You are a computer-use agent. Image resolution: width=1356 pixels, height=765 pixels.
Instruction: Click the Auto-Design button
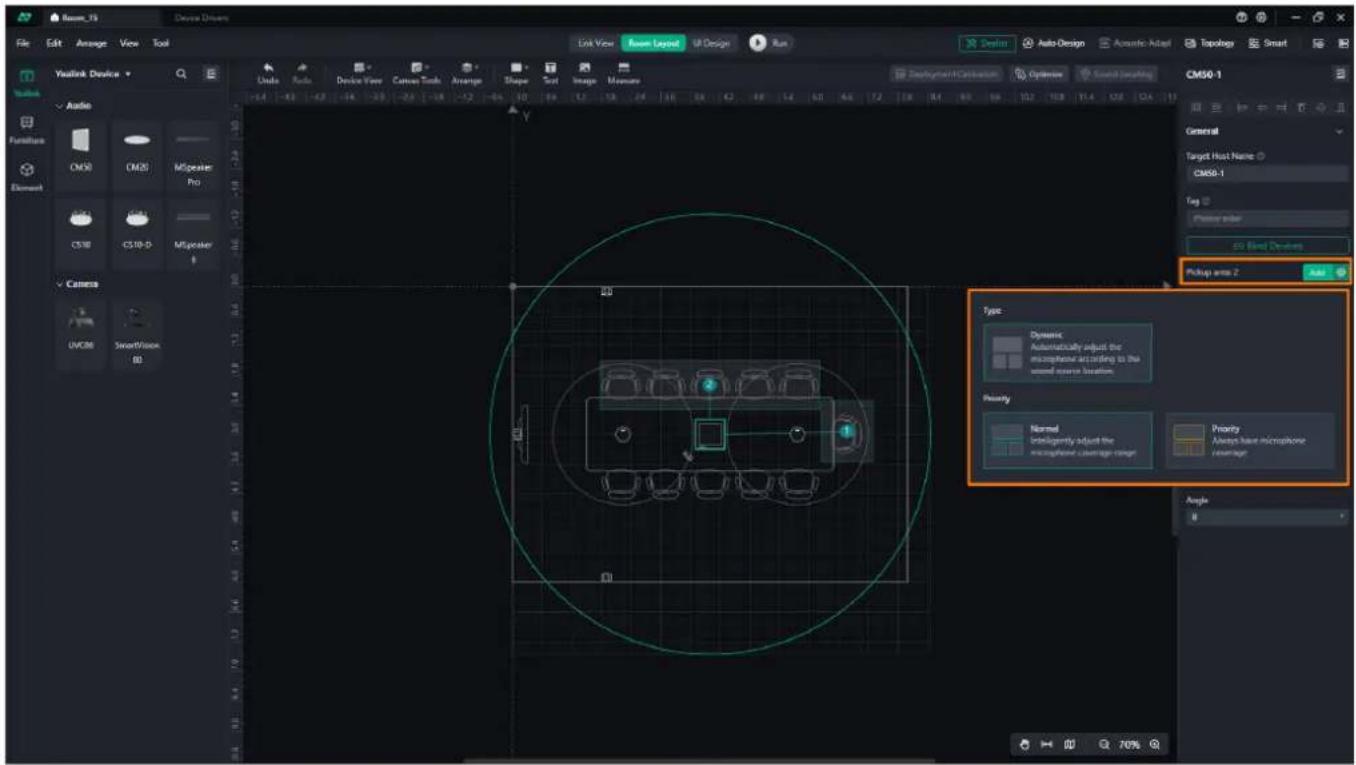(x=1055, y=43)
